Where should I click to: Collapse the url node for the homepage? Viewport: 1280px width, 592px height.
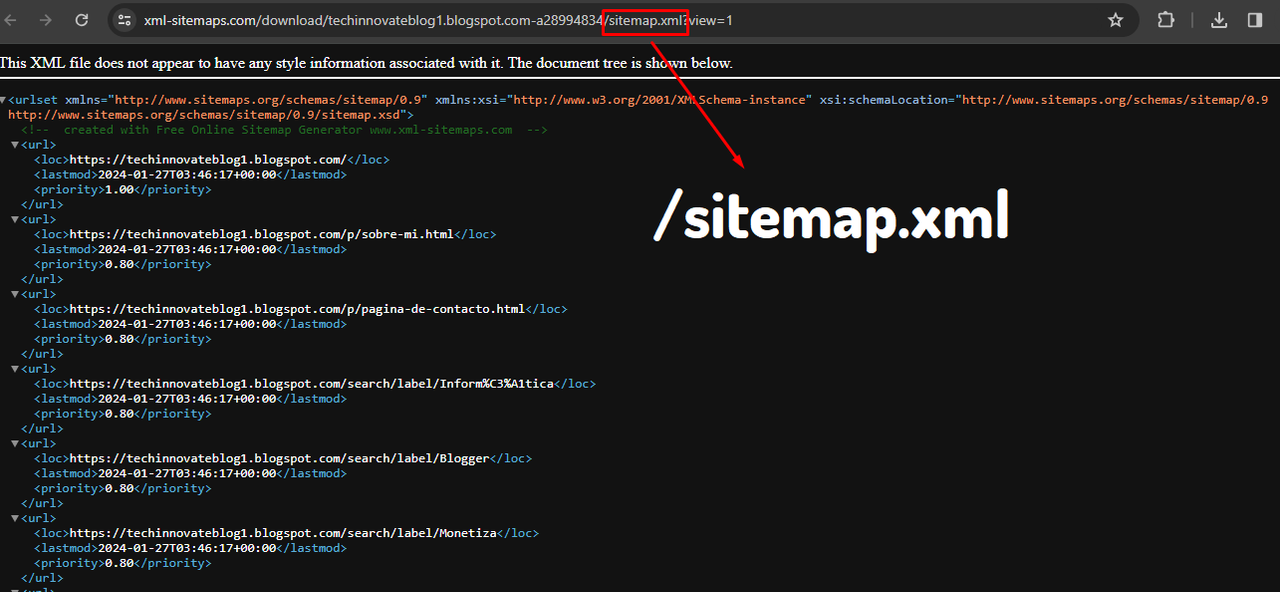tap(15, 145)
